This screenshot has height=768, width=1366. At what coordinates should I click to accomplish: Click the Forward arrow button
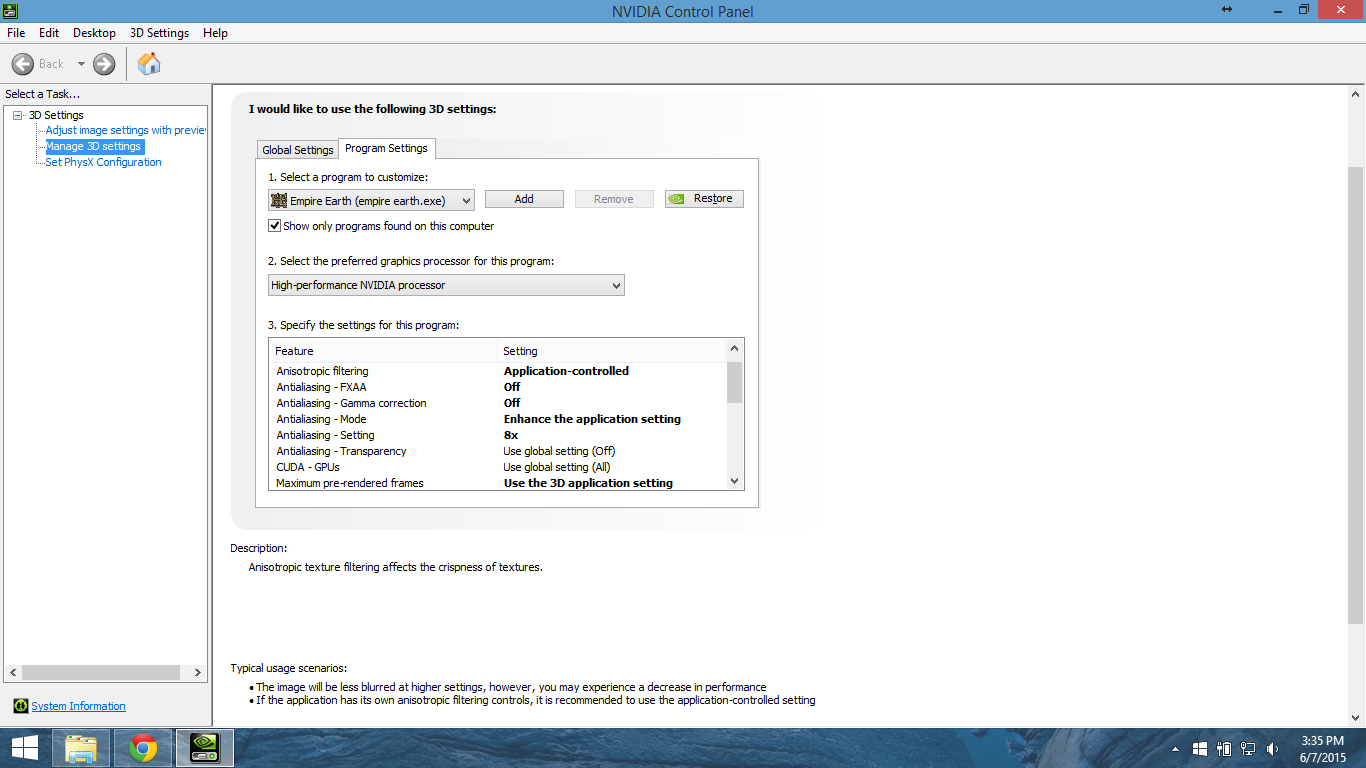104,64
